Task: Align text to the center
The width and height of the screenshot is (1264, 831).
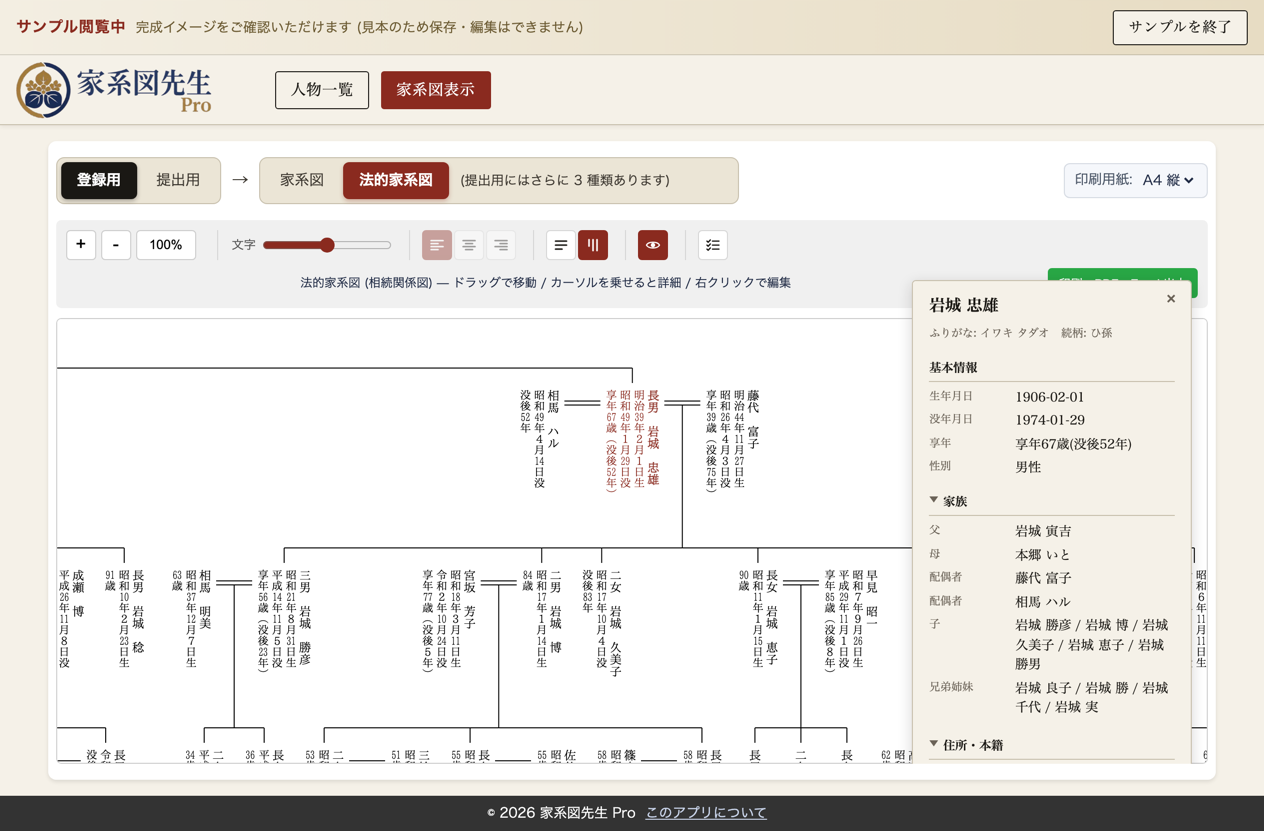Action: (469, 245)
